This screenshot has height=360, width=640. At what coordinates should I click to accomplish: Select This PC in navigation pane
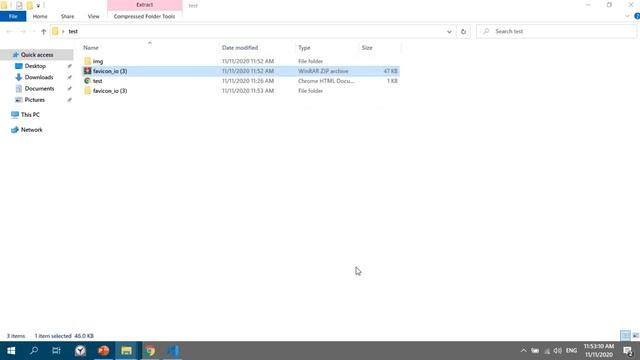click(30, 115)
